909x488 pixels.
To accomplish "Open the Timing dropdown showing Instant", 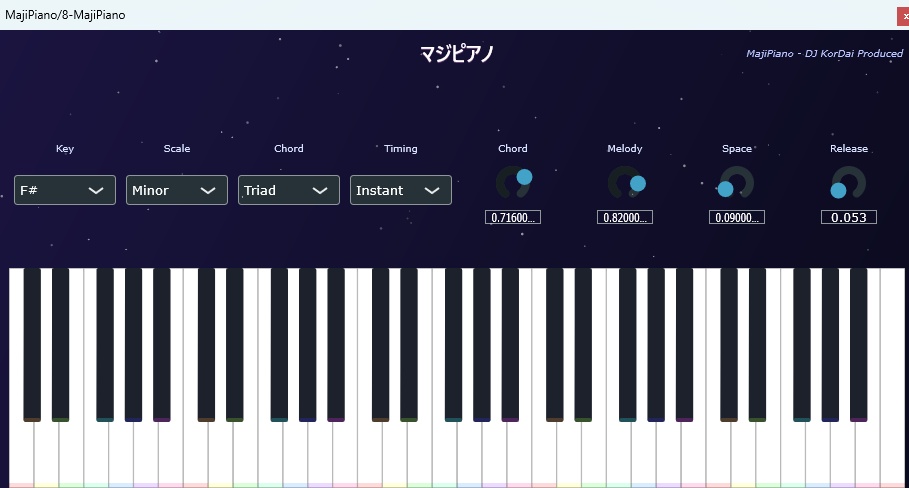I will [x=401, y=190].
